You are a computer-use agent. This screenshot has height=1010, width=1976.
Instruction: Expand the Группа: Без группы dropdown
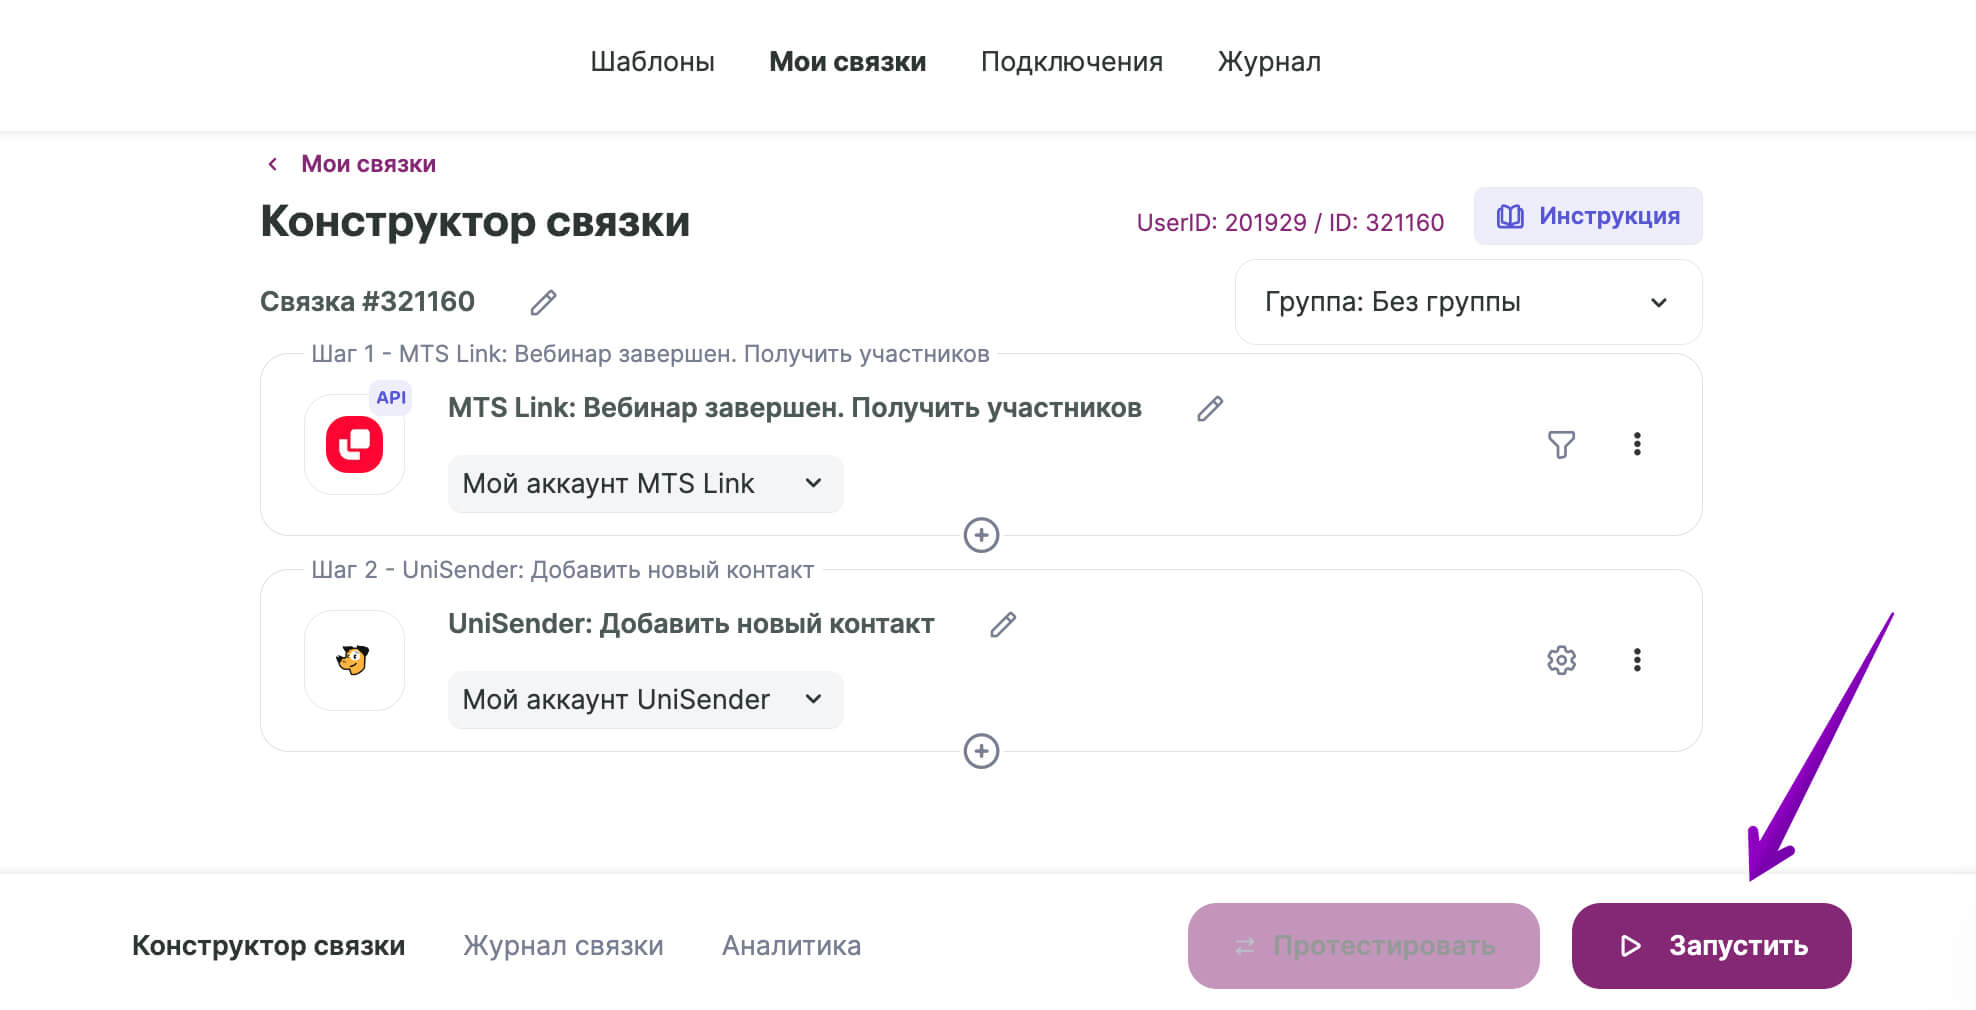1468,302
